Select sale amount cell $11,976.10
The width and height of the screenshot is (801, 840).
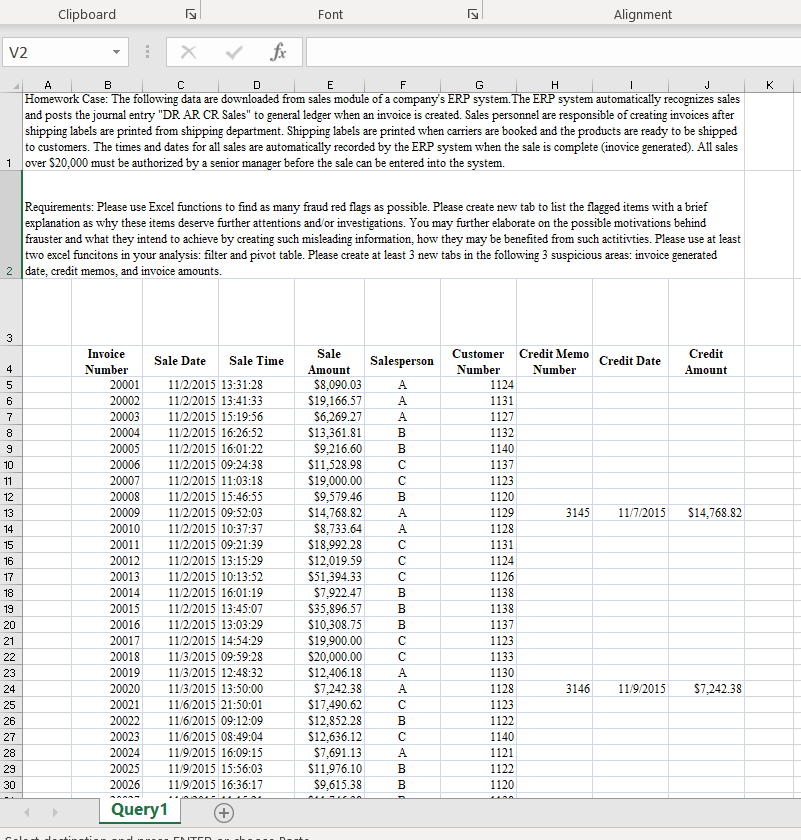coord(330,769)
